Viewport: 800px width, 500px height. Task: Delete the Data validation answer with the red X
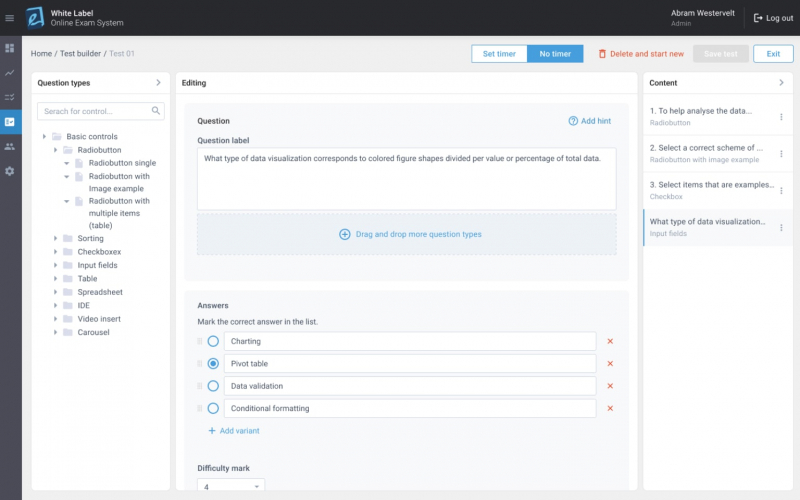point(610,386)
